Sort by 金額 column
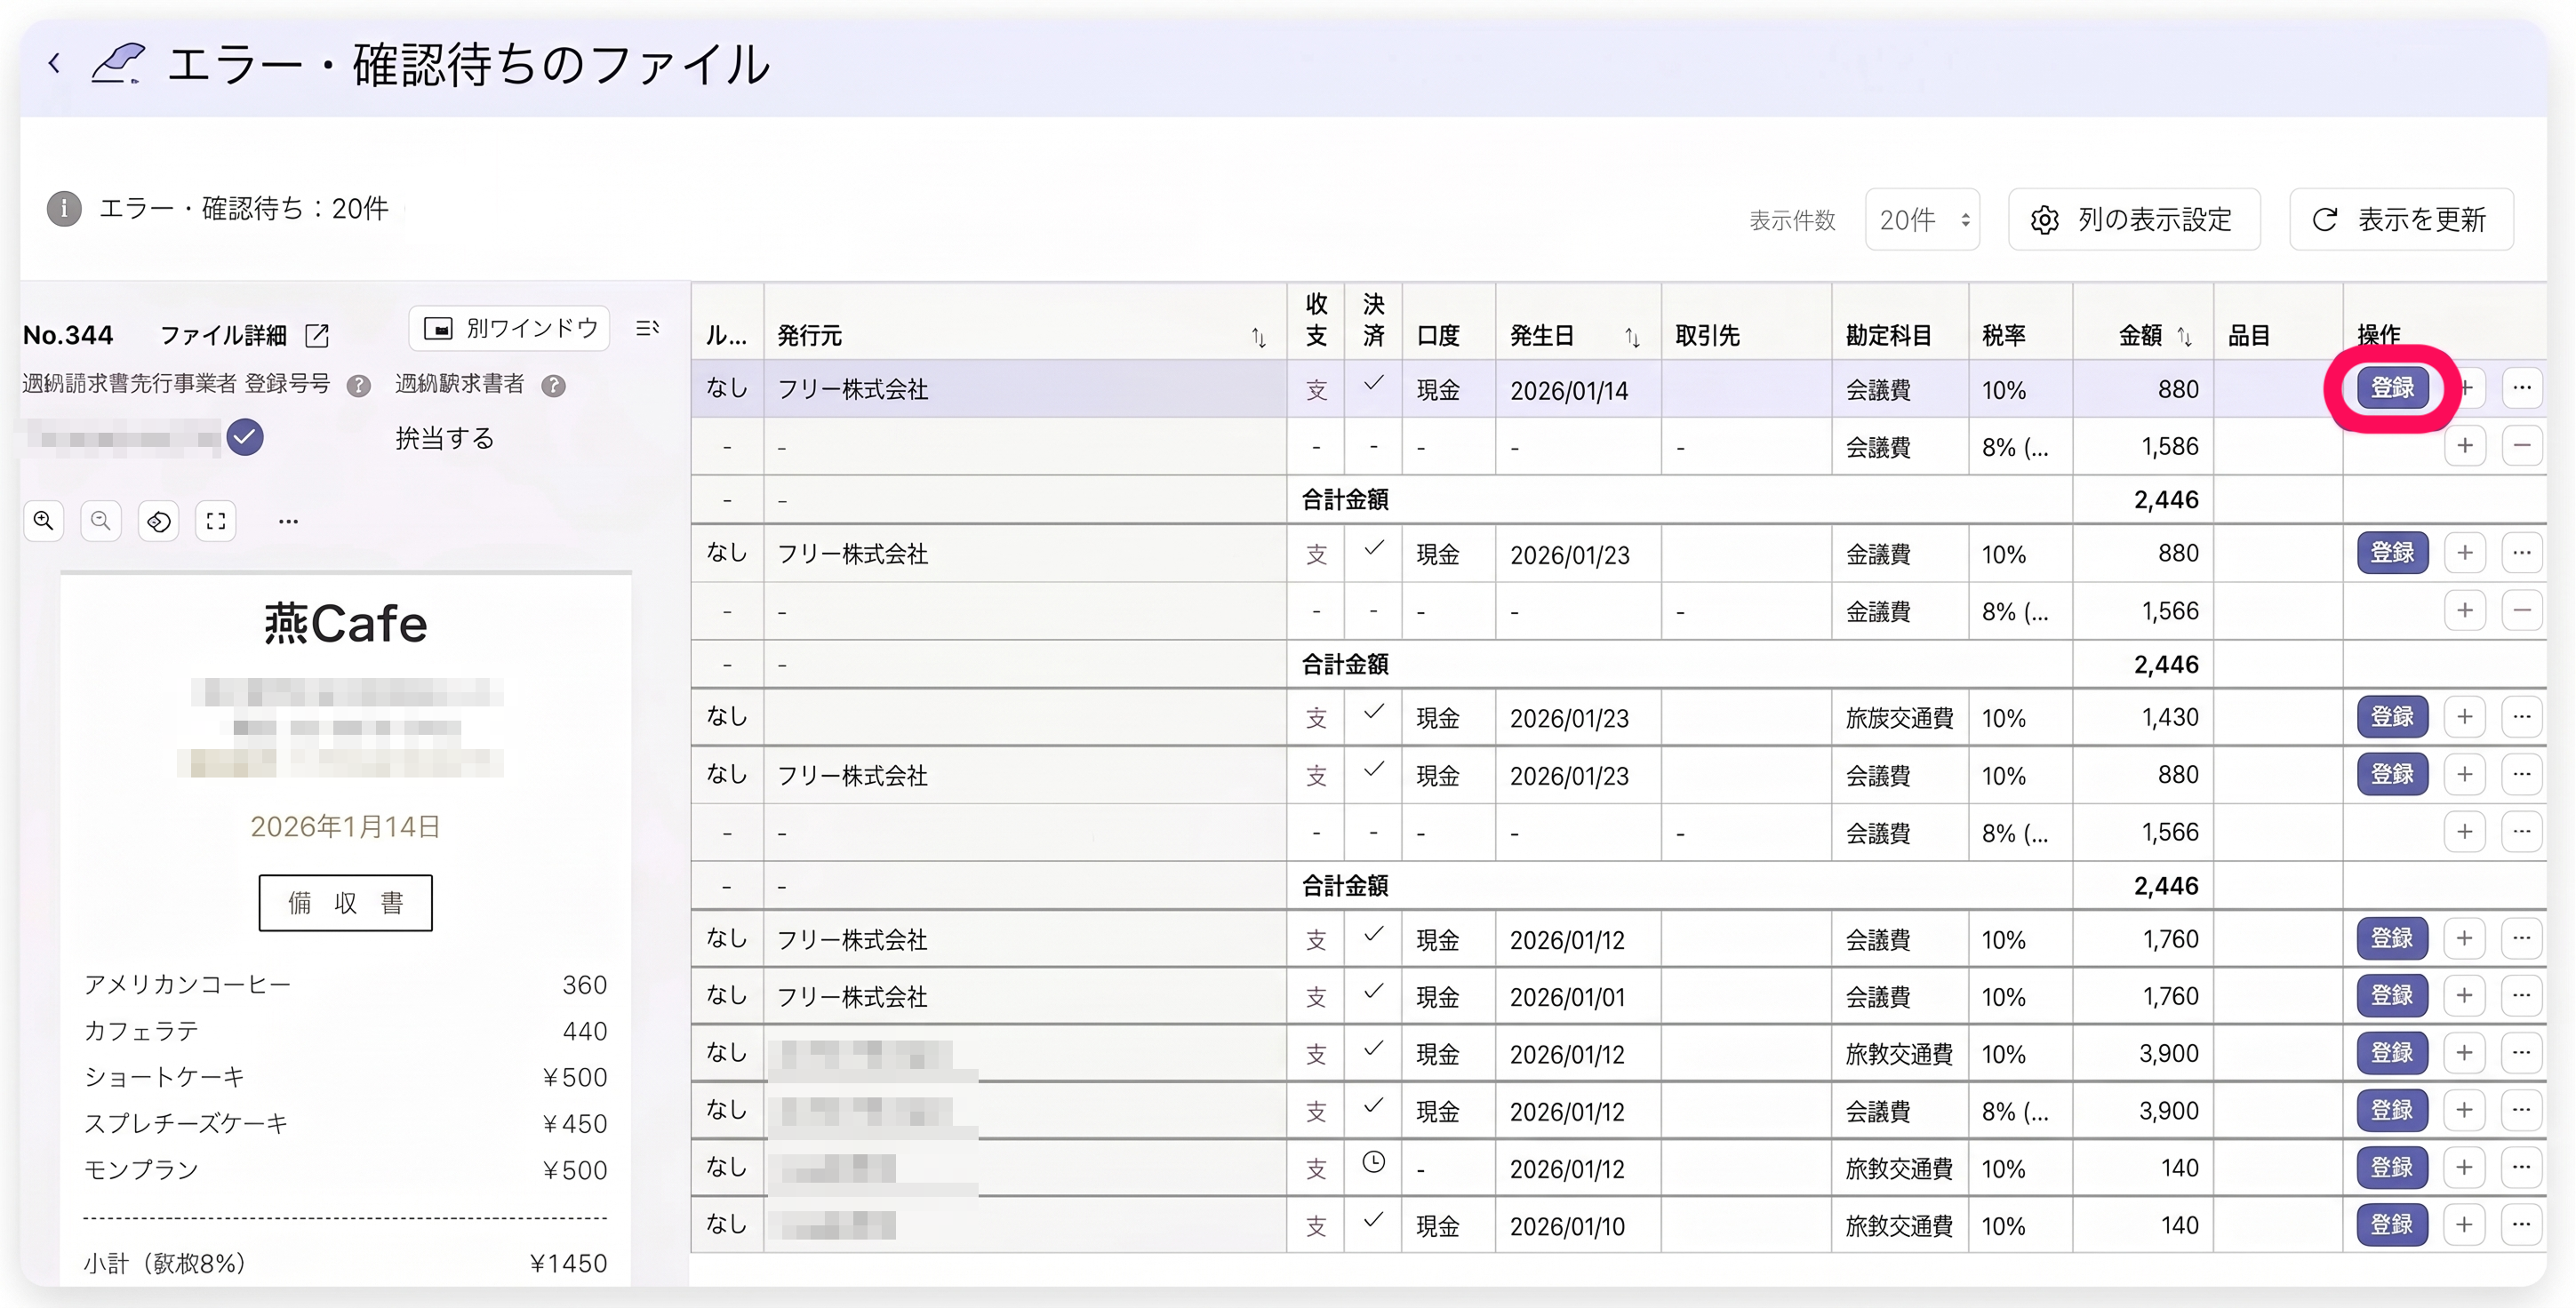 click(2185, 338)
